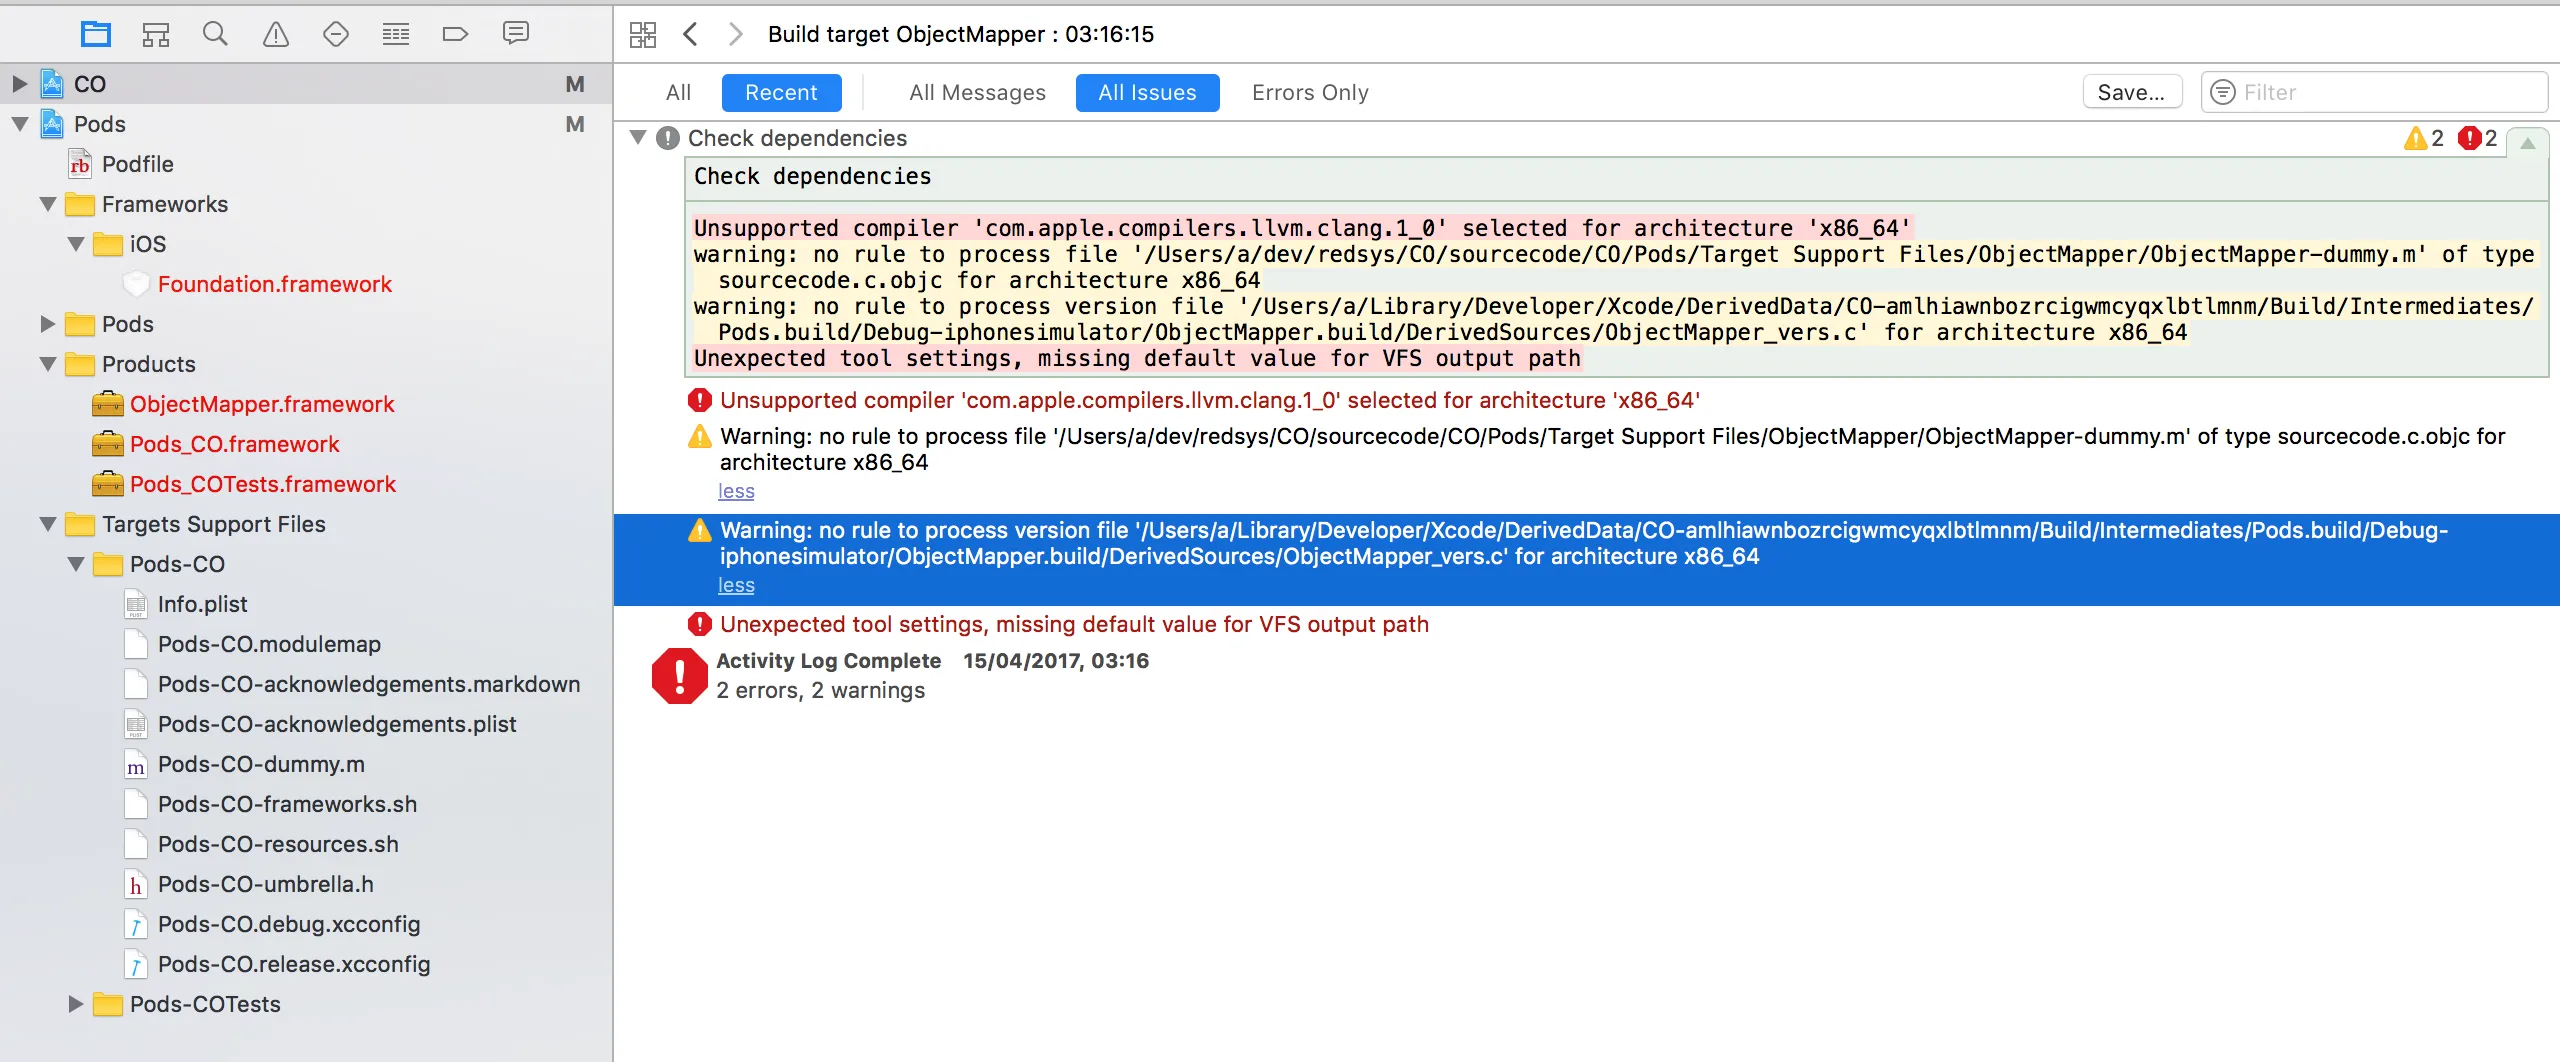
Task: Open the Issue navigator warning-triangle icon
Action: [x=276, y=34]
